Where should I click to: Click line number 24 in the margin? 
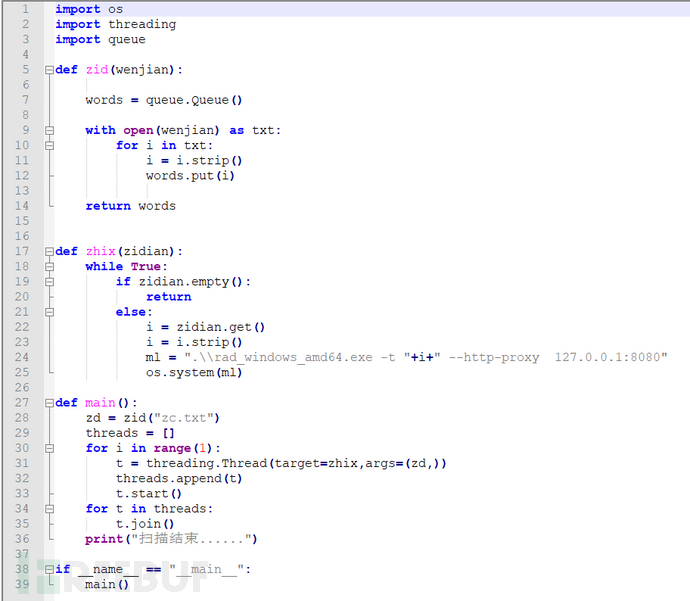[22, 357]
